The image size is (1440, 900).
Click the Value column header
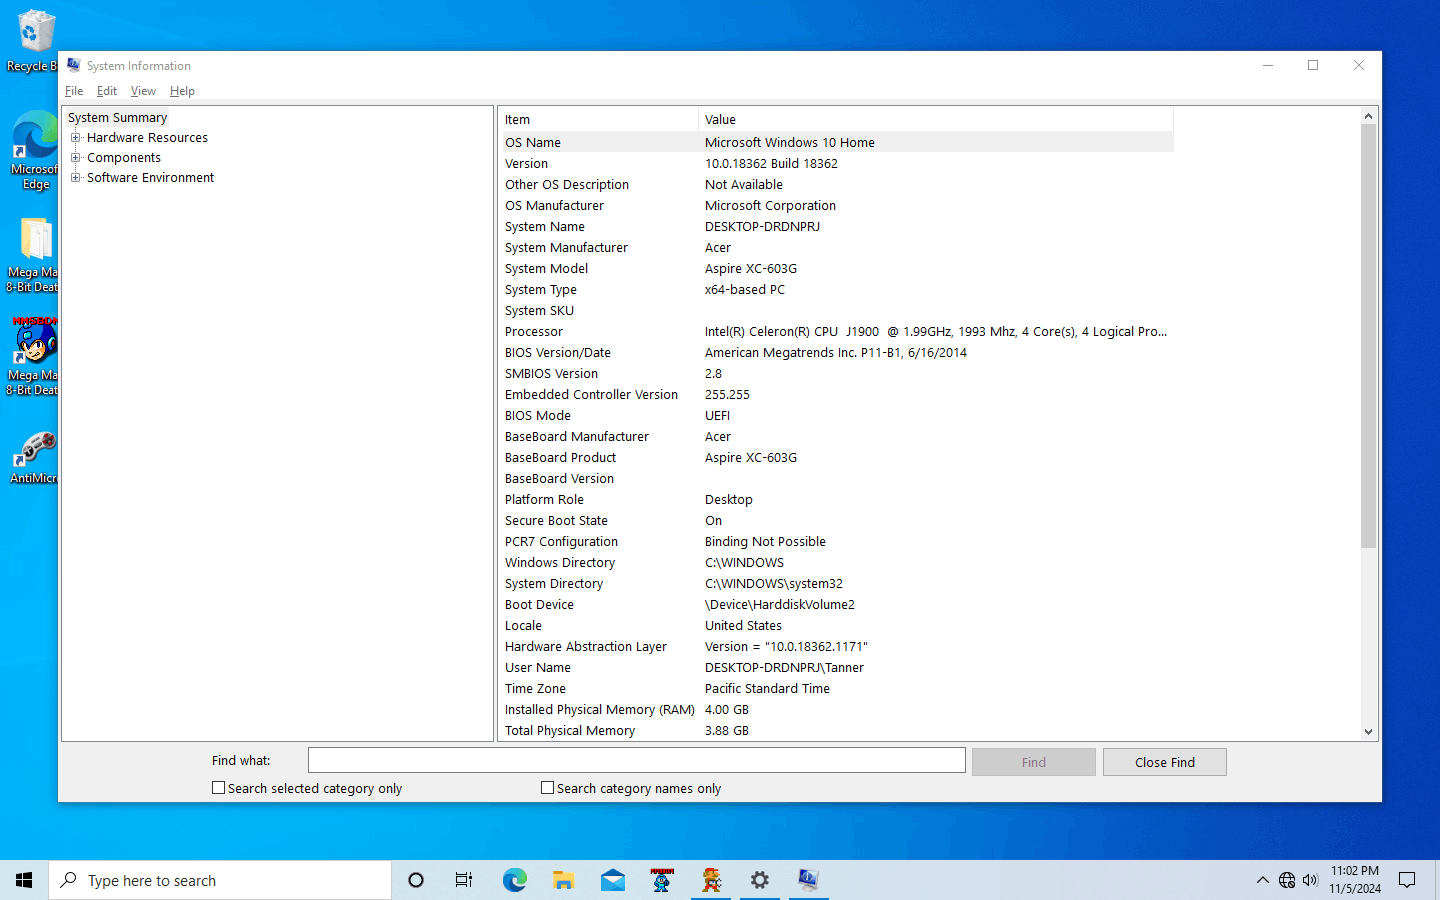(x=936, y=119)
